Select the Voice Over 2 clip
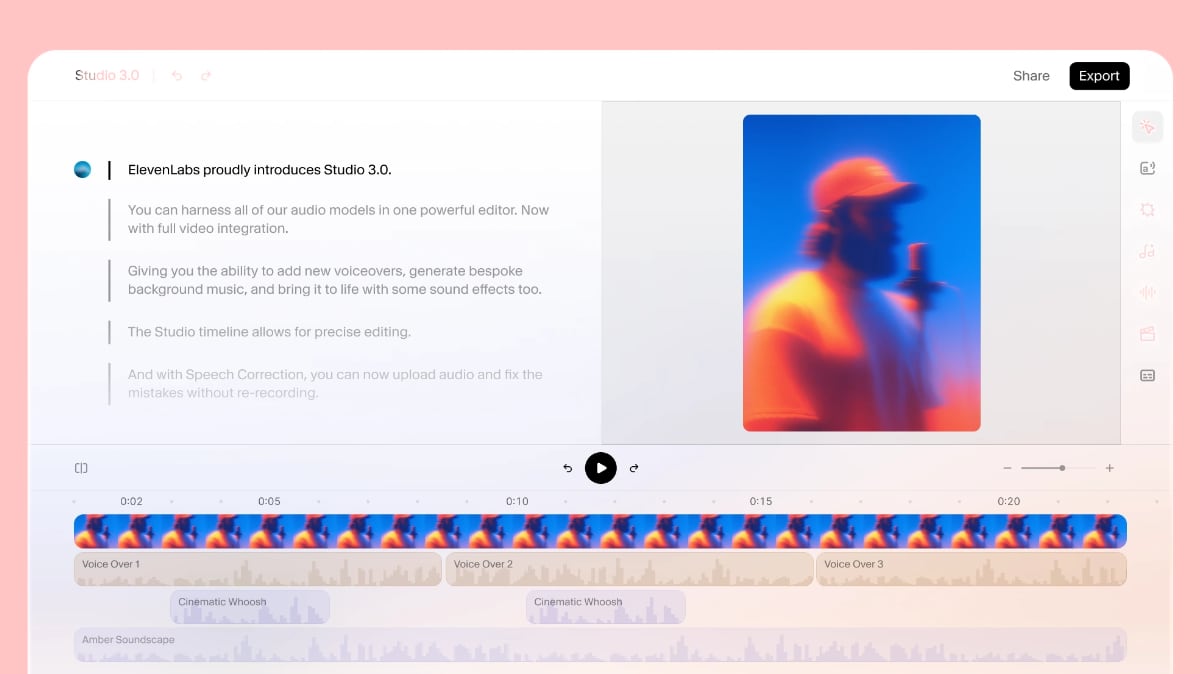Image resolution: width=1200 pixels, height=674 pixels. point(629,569)
